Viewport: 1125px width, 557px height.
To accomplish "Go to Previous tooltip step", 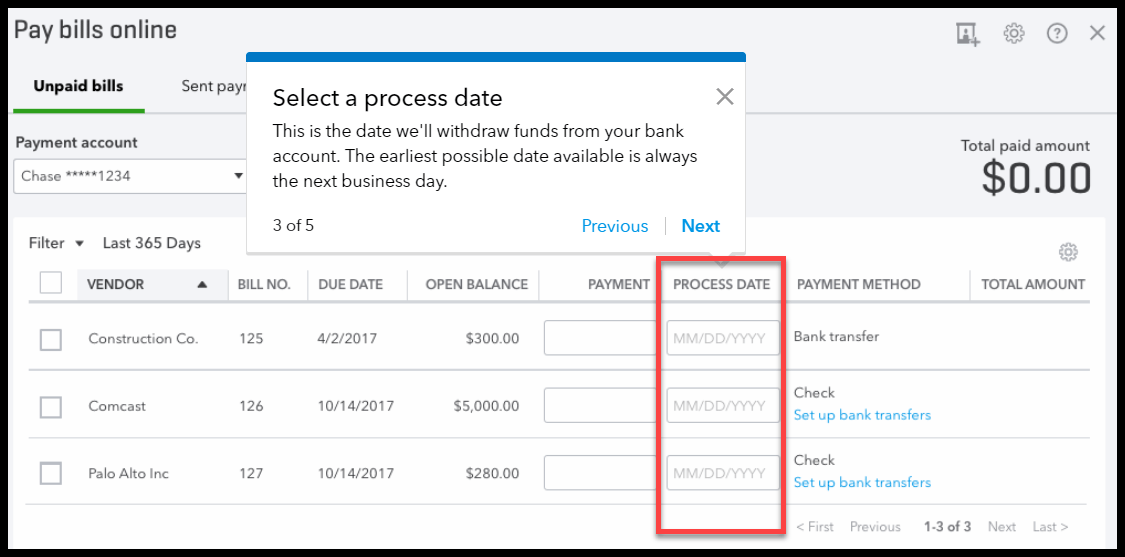I will coord(615,226).
